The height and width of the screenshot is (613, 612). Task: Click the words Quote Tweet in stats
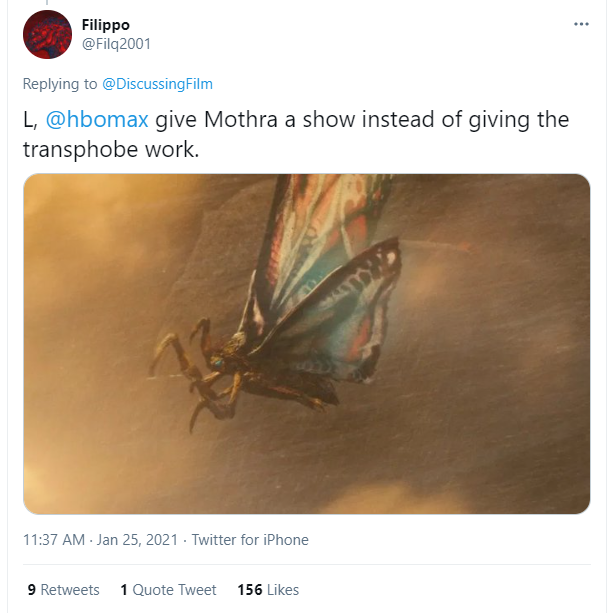(175, 590)
